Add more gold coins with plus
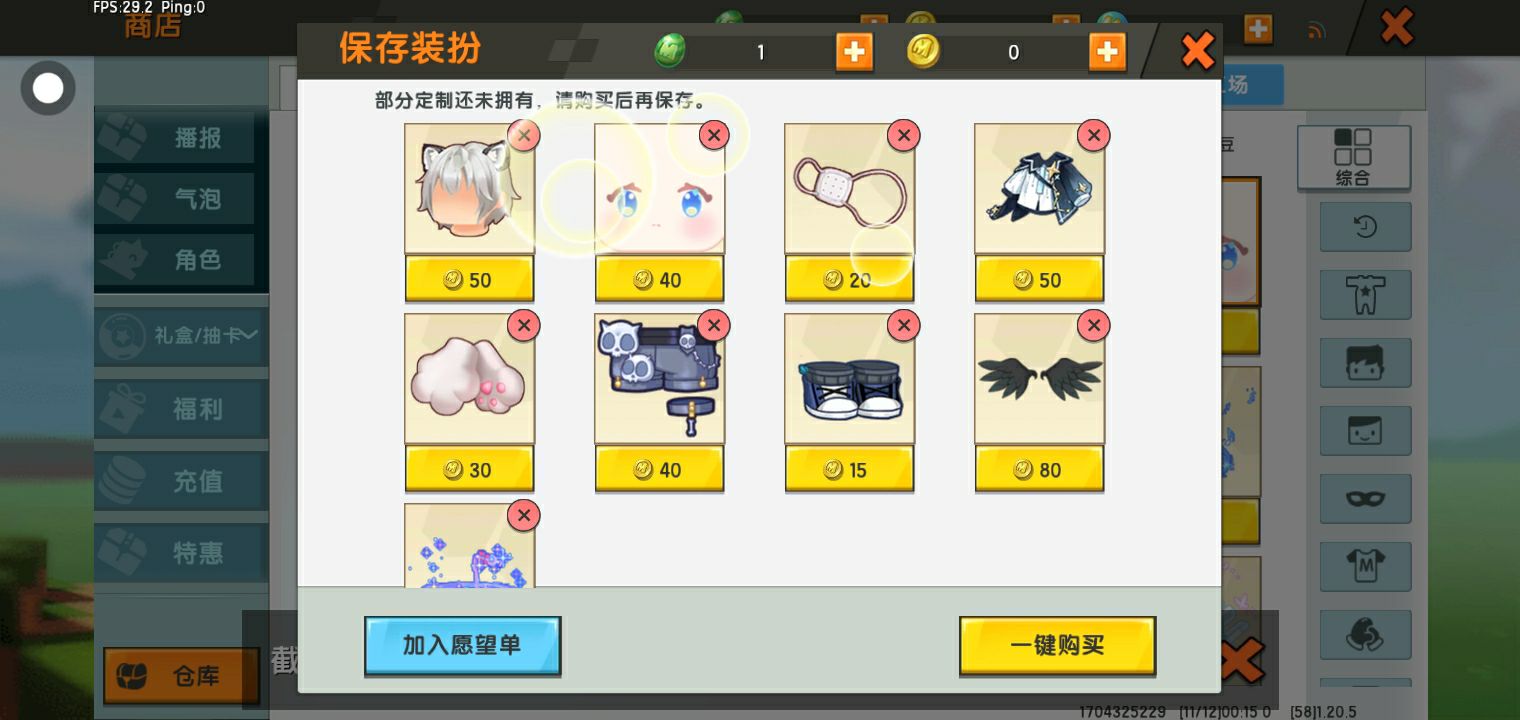The height and width of the screenshot is (720, 1520). [x=1107, y=51]
